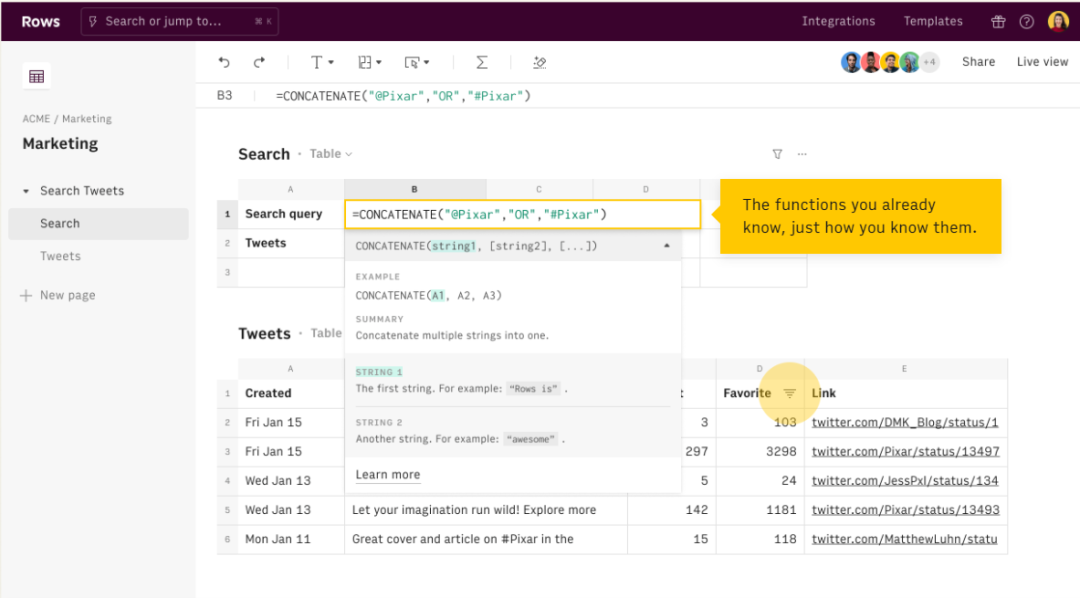Click the Share button

pyautogui.click(x=978, y=61)
